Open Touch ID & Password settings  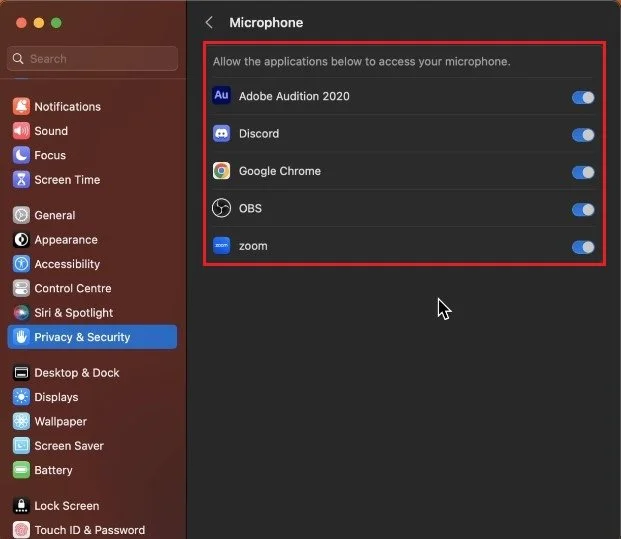92,530
